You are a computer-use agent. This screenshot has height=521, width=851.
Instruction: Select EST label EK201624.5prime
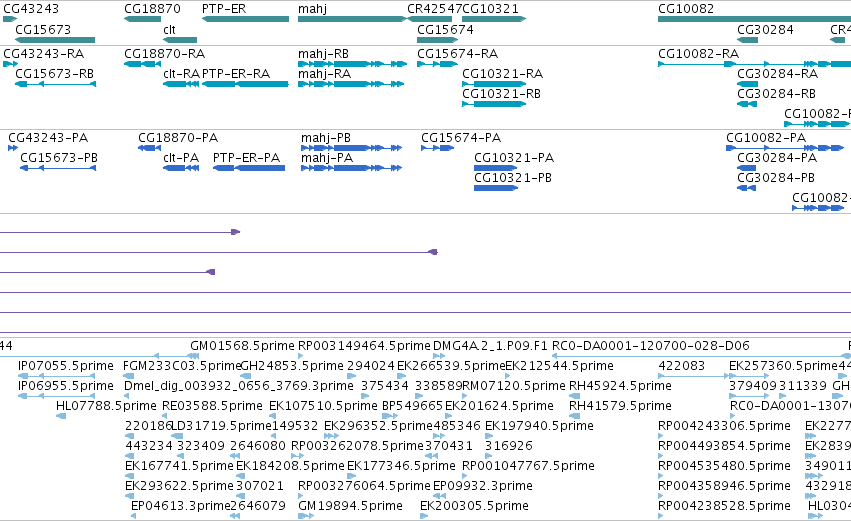(499, 406)
